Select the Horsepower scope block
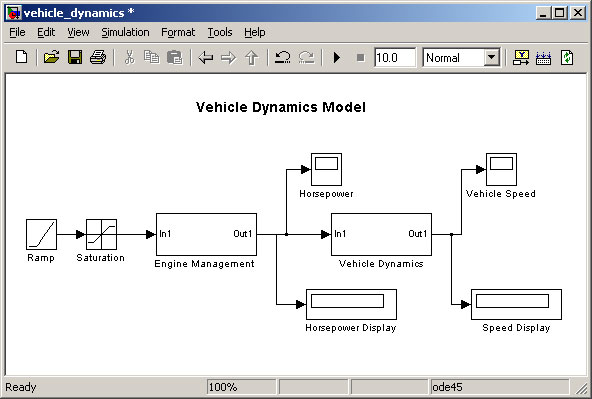 pos(327,169)
